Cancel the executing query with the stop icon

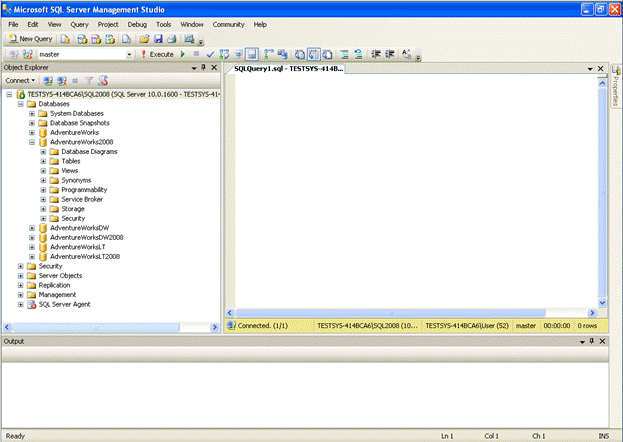pyautogui.click(x=196, y=54)
